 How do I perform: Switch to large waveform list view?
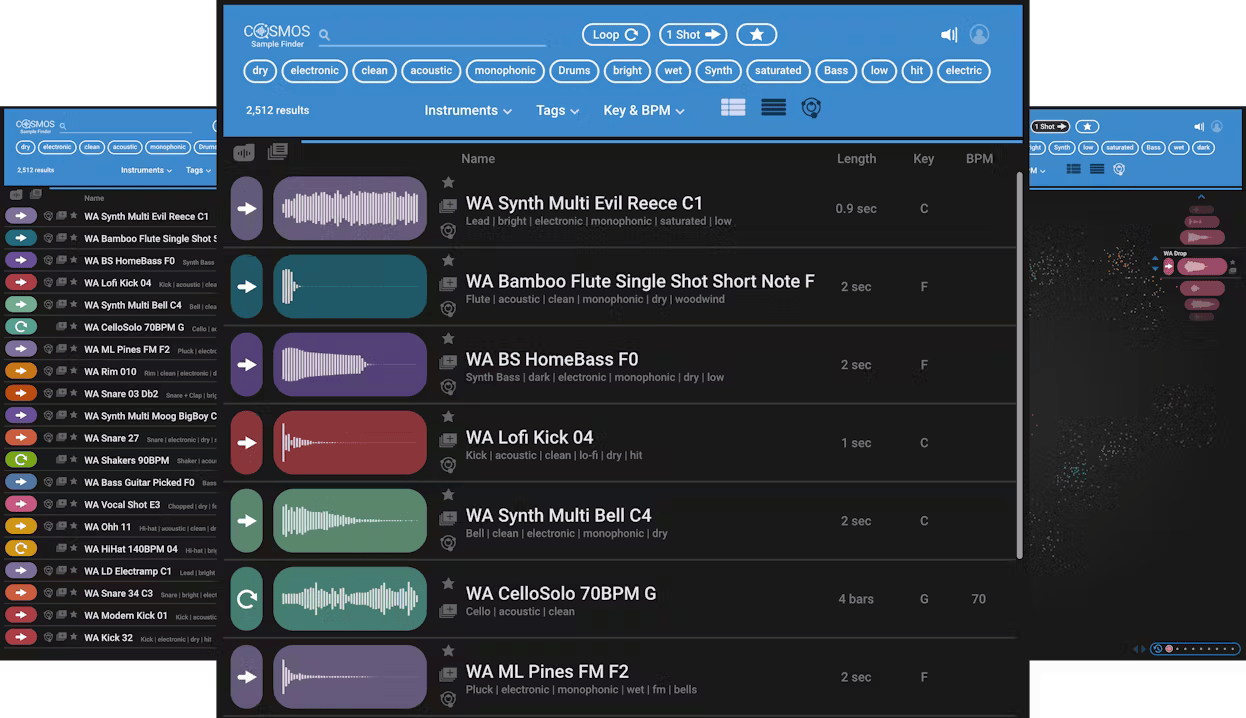[x=733, y=108]
